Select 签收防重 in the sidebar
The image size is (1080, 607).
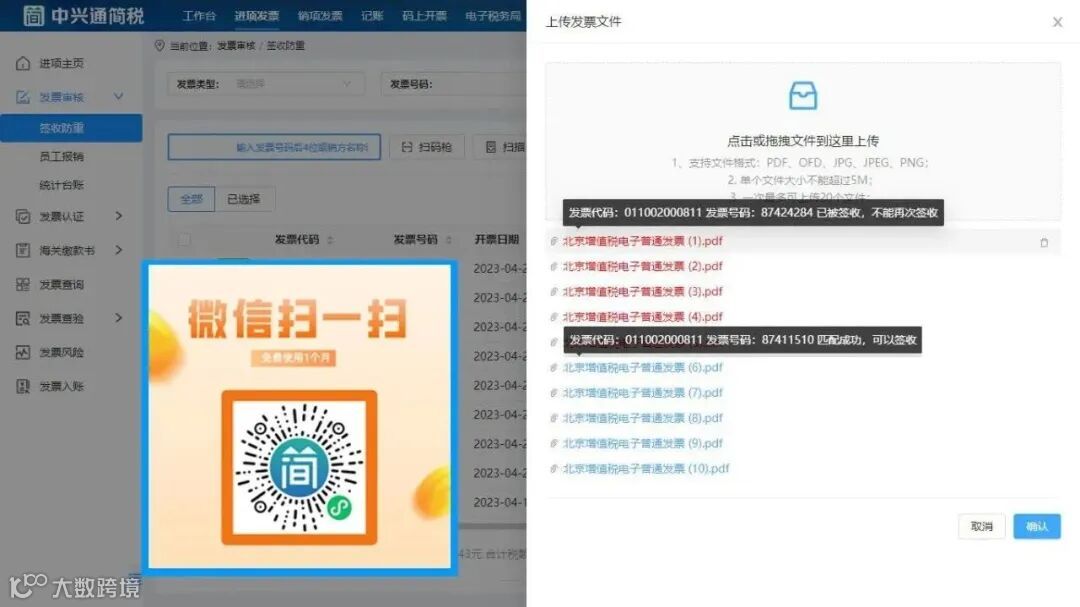(x=72, y=128)
